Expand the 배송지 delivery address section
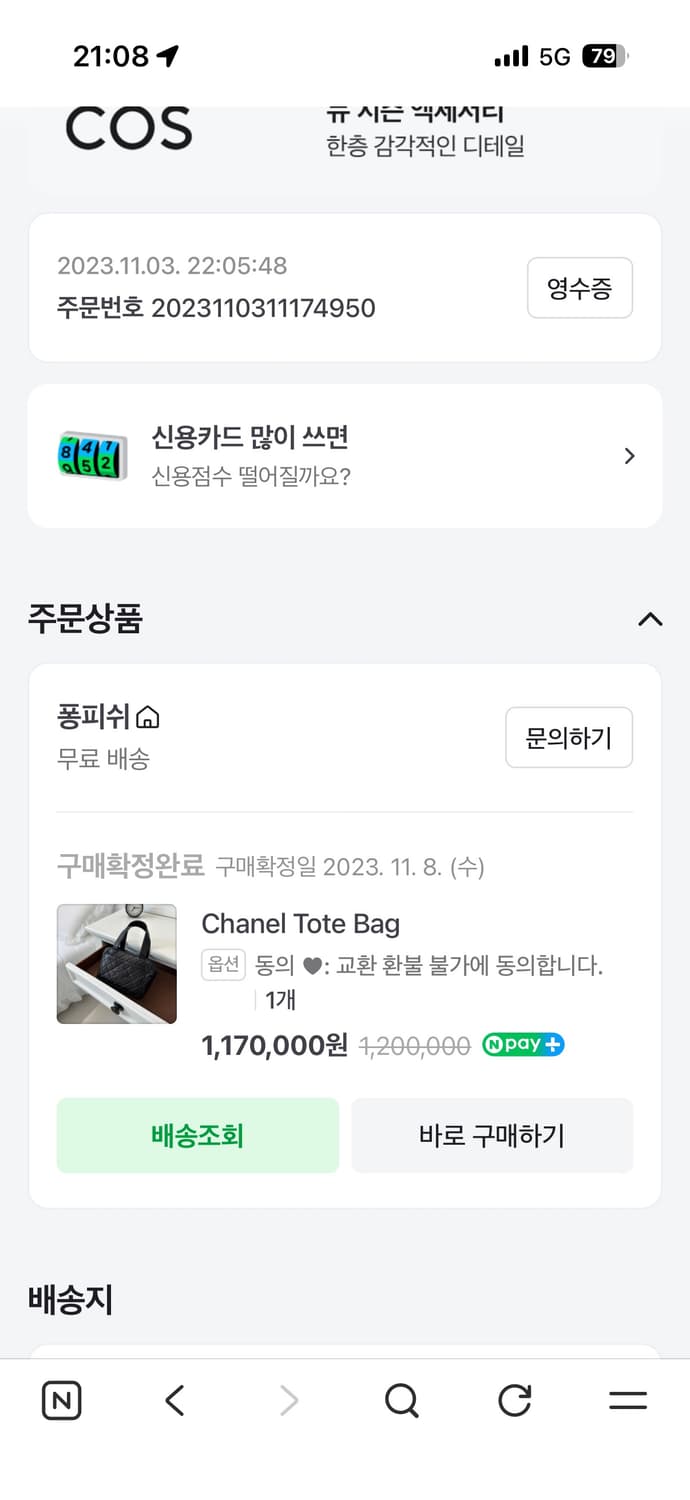 click(x=70, y=1297)
